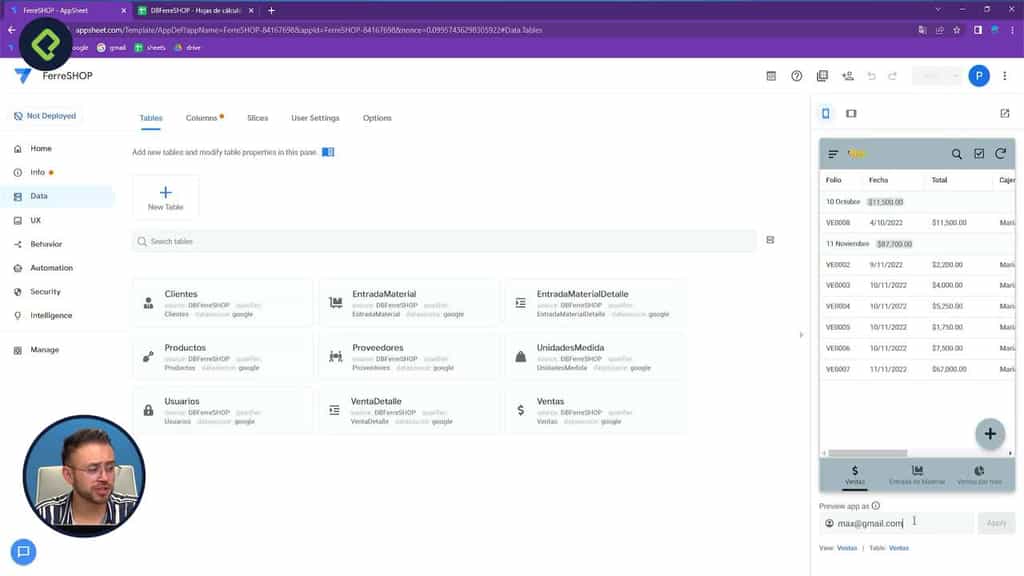The height and width of the screenshot is (576, 1024).
Task: Undo the last change
Action: pyautogui.click(x=872, y=76)
